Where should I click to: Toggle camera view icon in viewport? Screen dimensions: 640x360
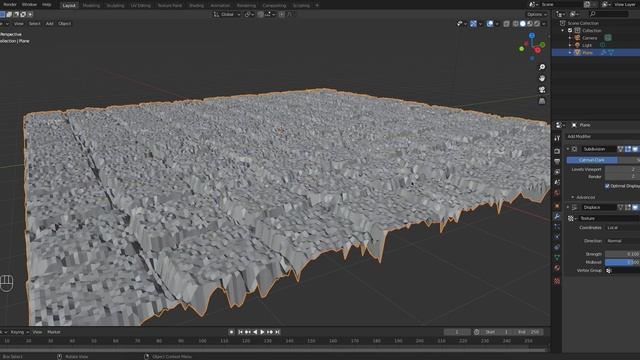542,90
